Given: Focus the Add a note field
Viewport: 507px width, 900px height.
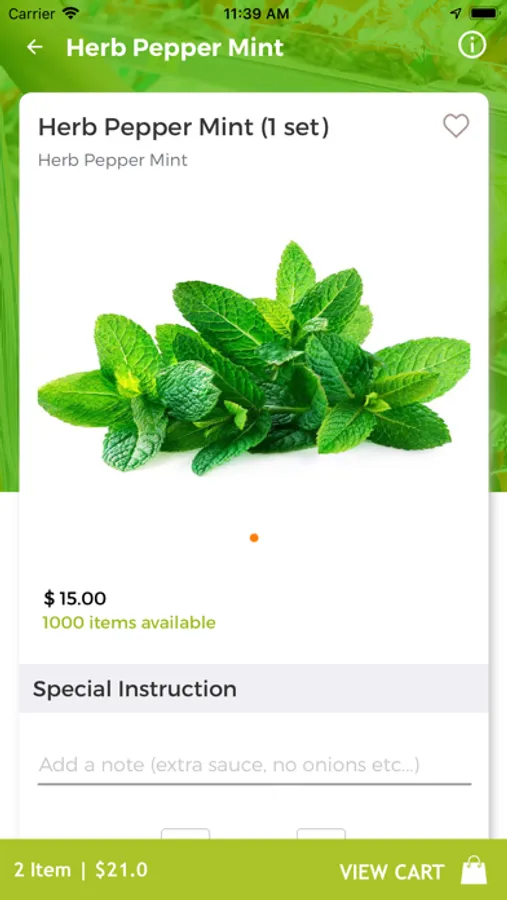Looking at the screenshot, I should point(254,766).
